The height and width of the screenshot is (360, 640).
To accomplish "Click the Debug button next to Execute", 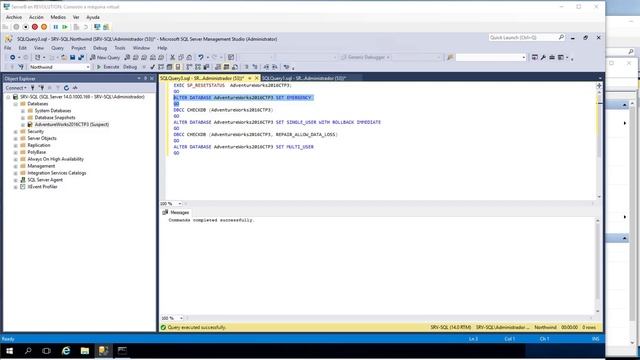I will coord(130,67).
